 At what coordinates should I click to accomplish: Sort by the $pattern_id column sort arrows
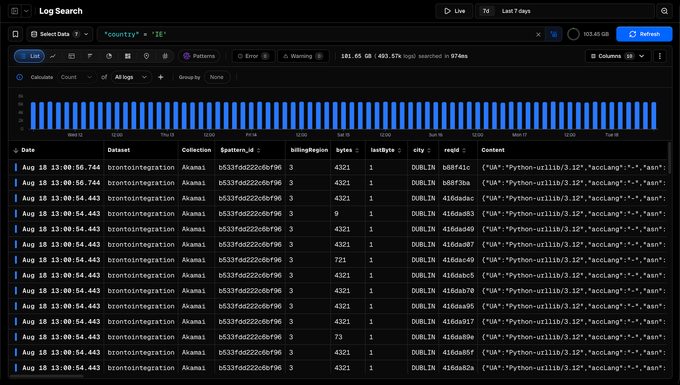pyautogui.click(x=258, y=150)
